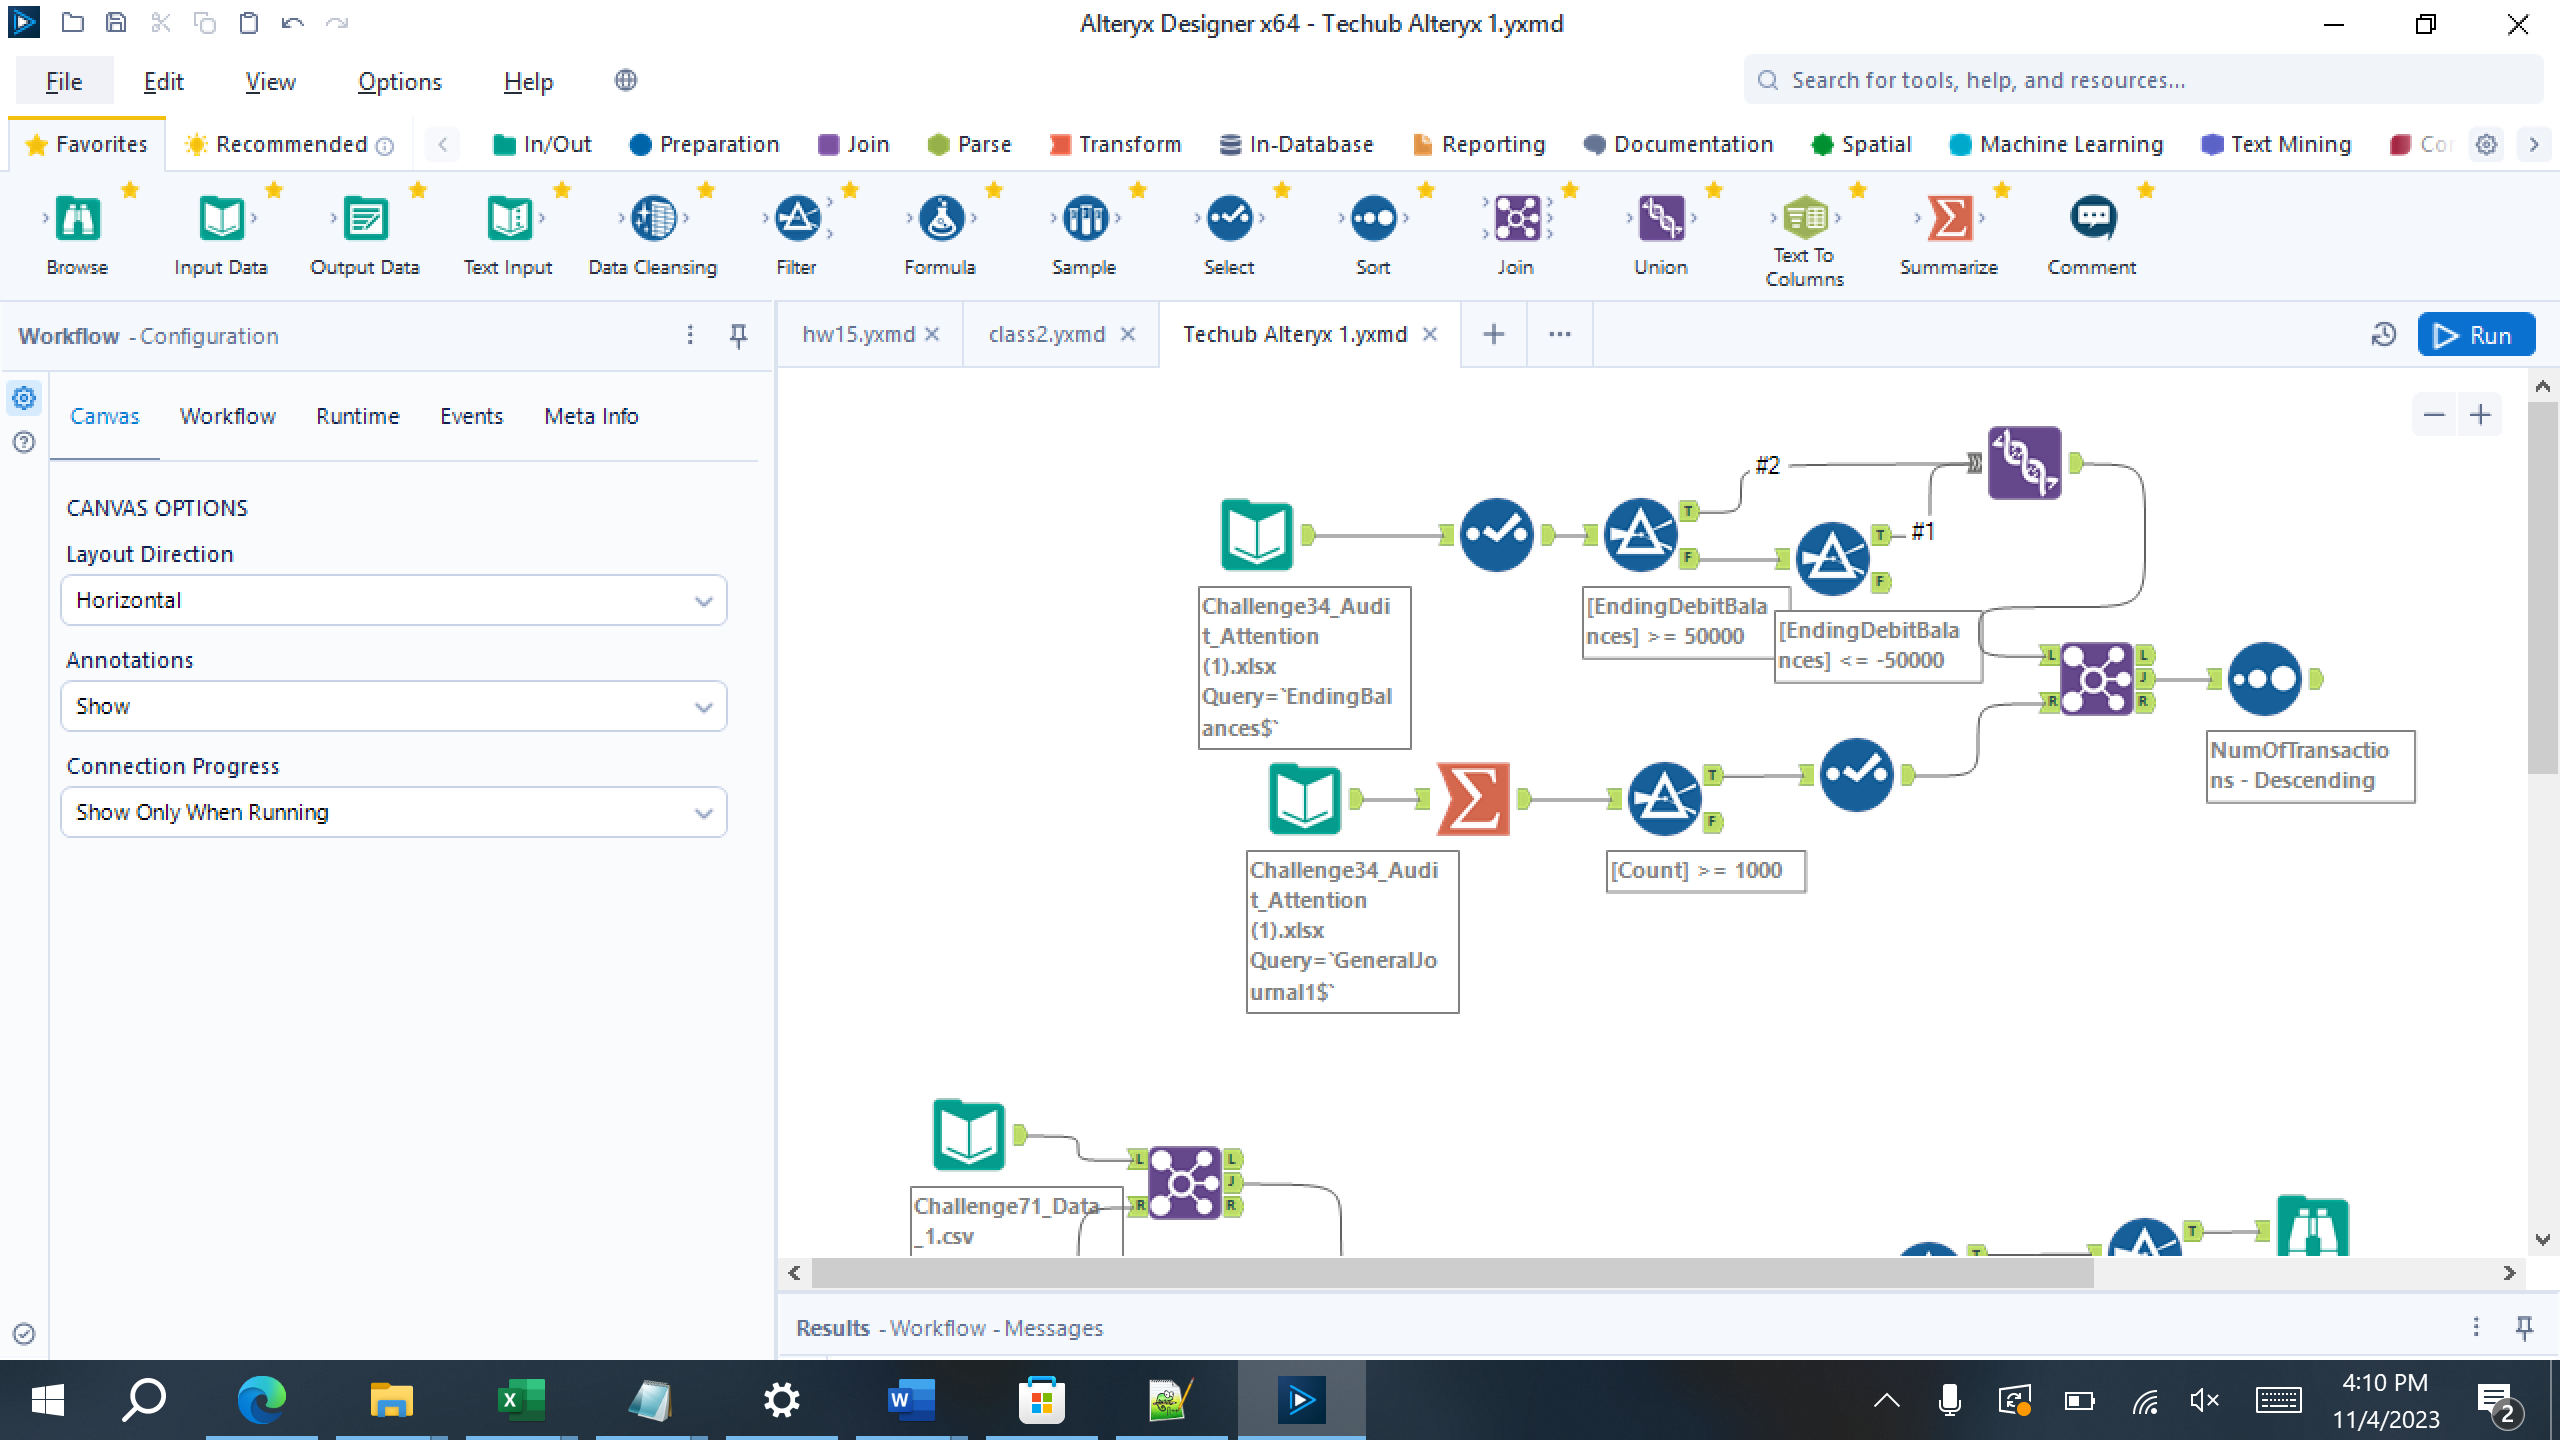This screenshot has height=1440, width=2560.
Task: Open workflow history clock icon
Action: [x=2384, y=335]
